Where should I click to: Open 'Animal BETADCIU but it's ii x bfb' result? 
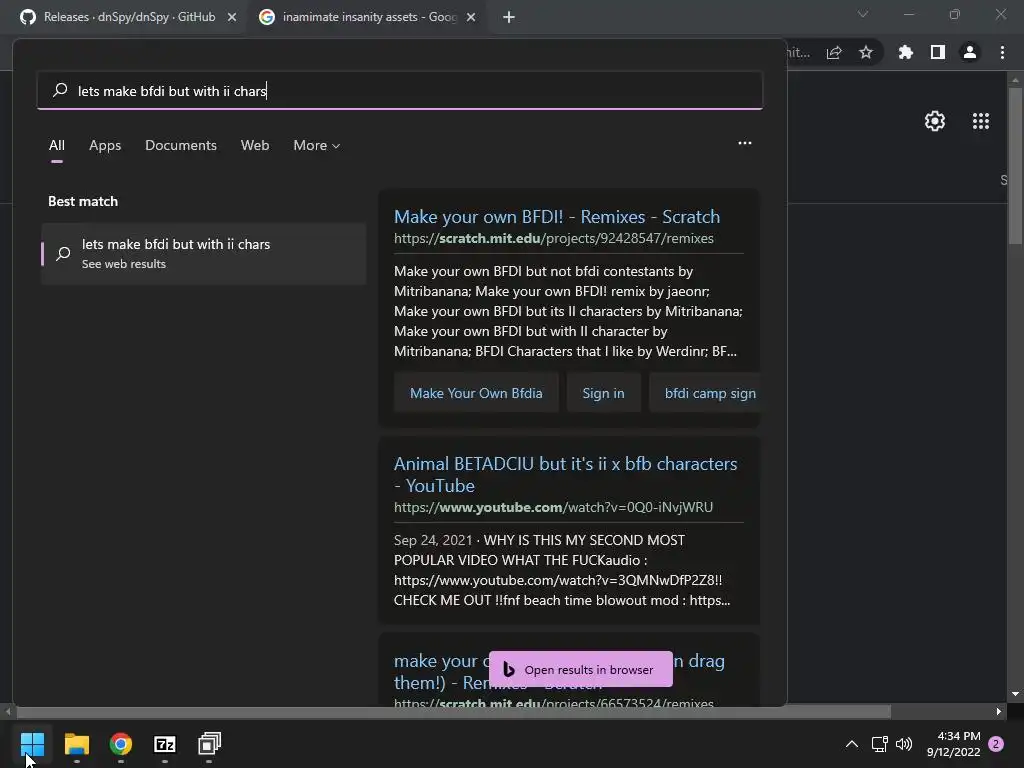(566, 474)
